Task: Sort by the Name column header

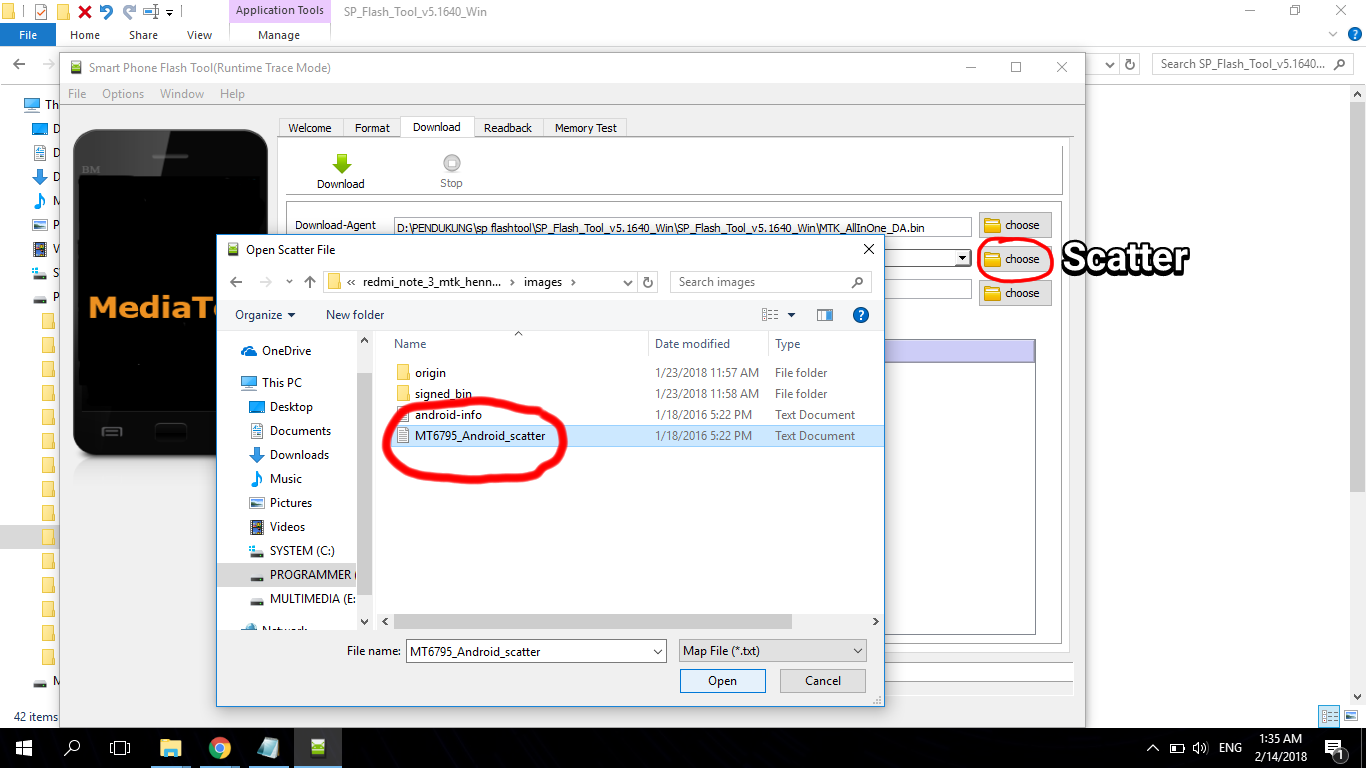Action: point(410,344)
